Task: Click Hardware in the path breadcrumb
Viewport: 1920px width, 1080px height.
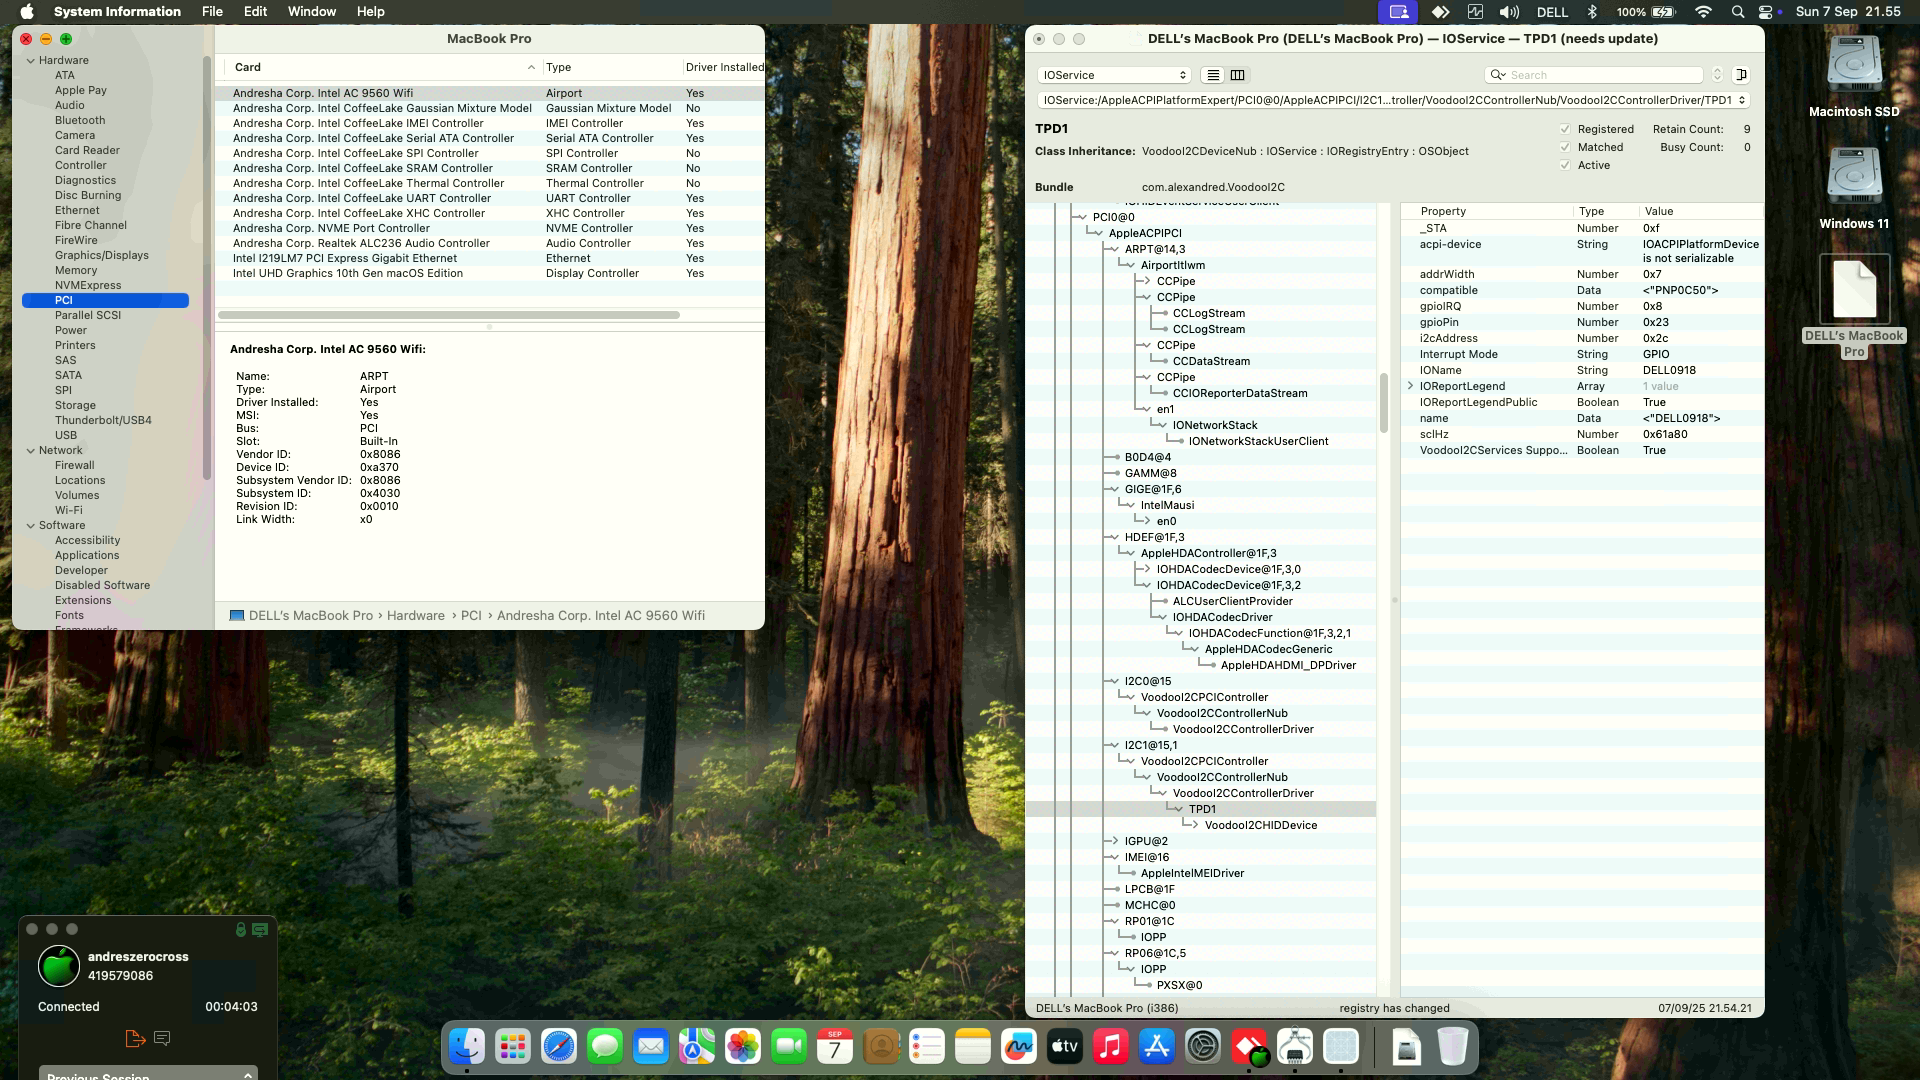Action: click(415, 616)
